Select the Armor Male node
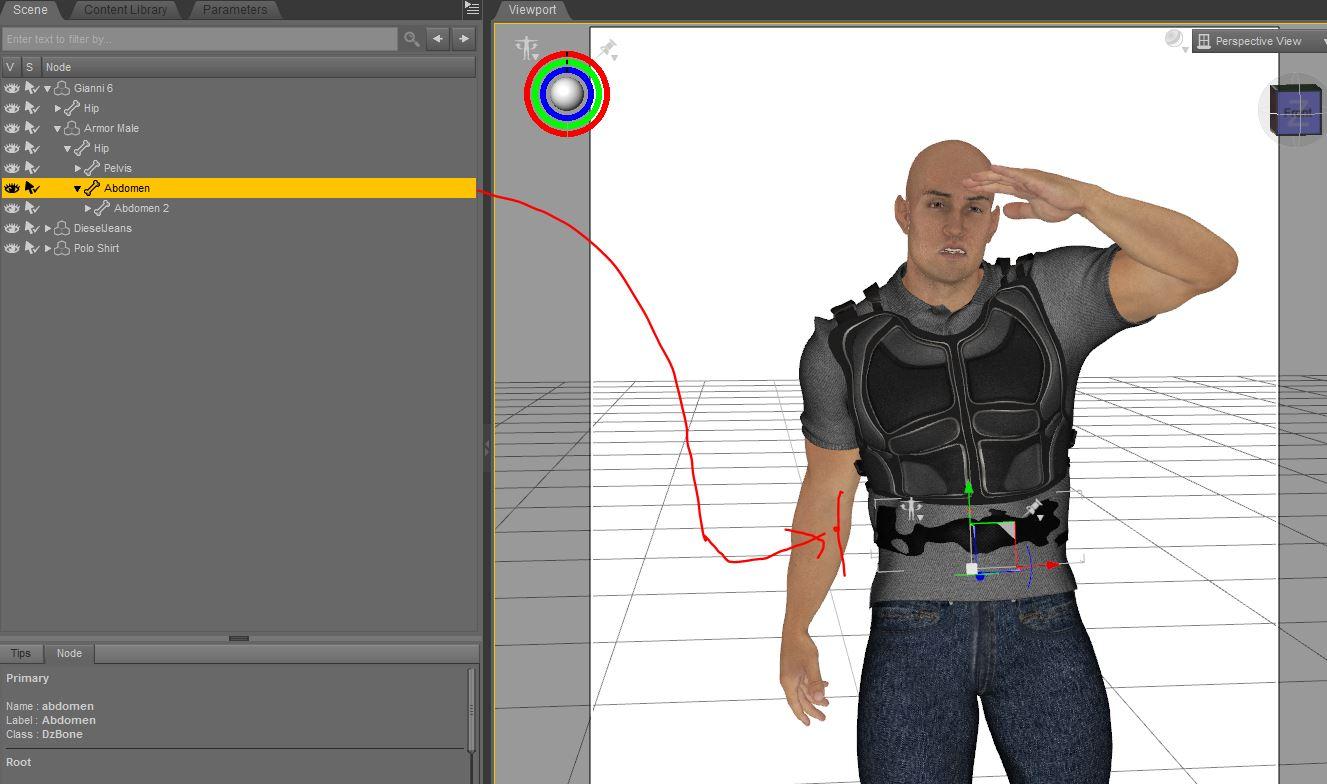The image size is (1327, 784). (111, 128)
